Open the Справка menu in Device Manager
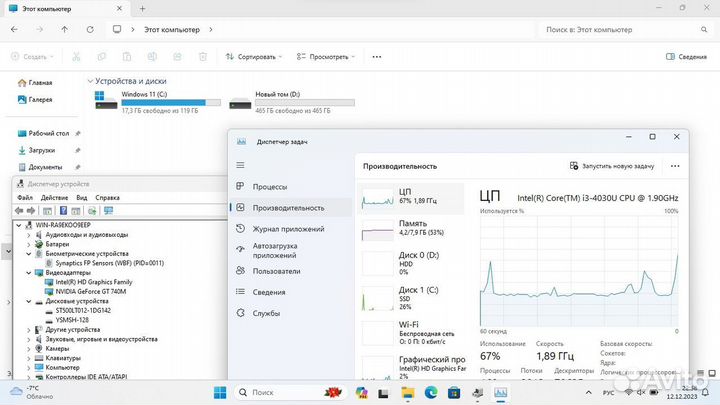This screenshot has width=720, height=405. tap(107, 197)
